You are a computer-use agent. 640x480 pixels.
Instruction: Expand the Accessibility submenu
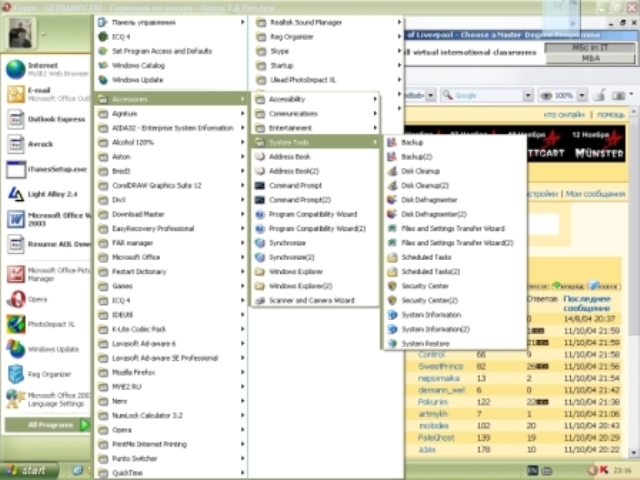point(315,99)
